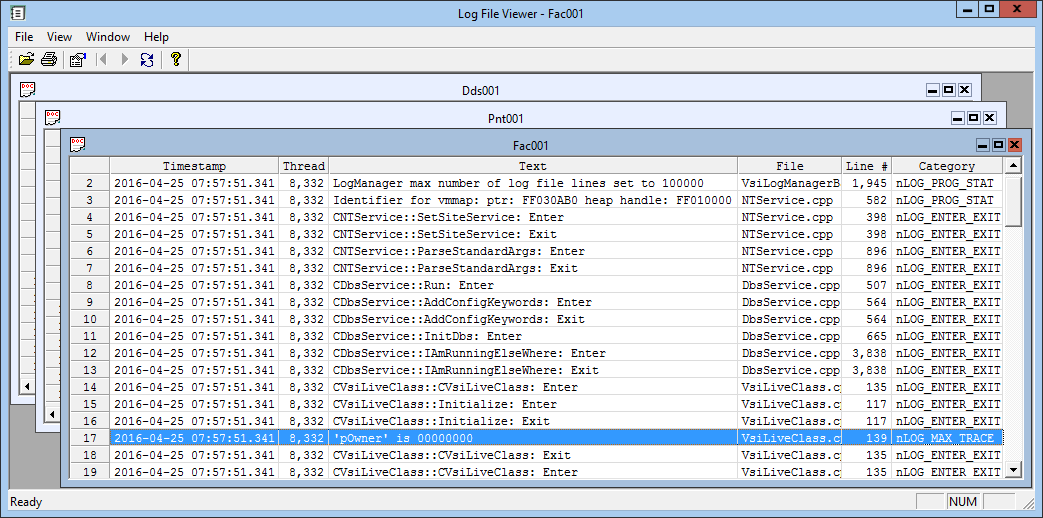
Task: Click line number 665 cell
Action: click(x=867, y=336)
